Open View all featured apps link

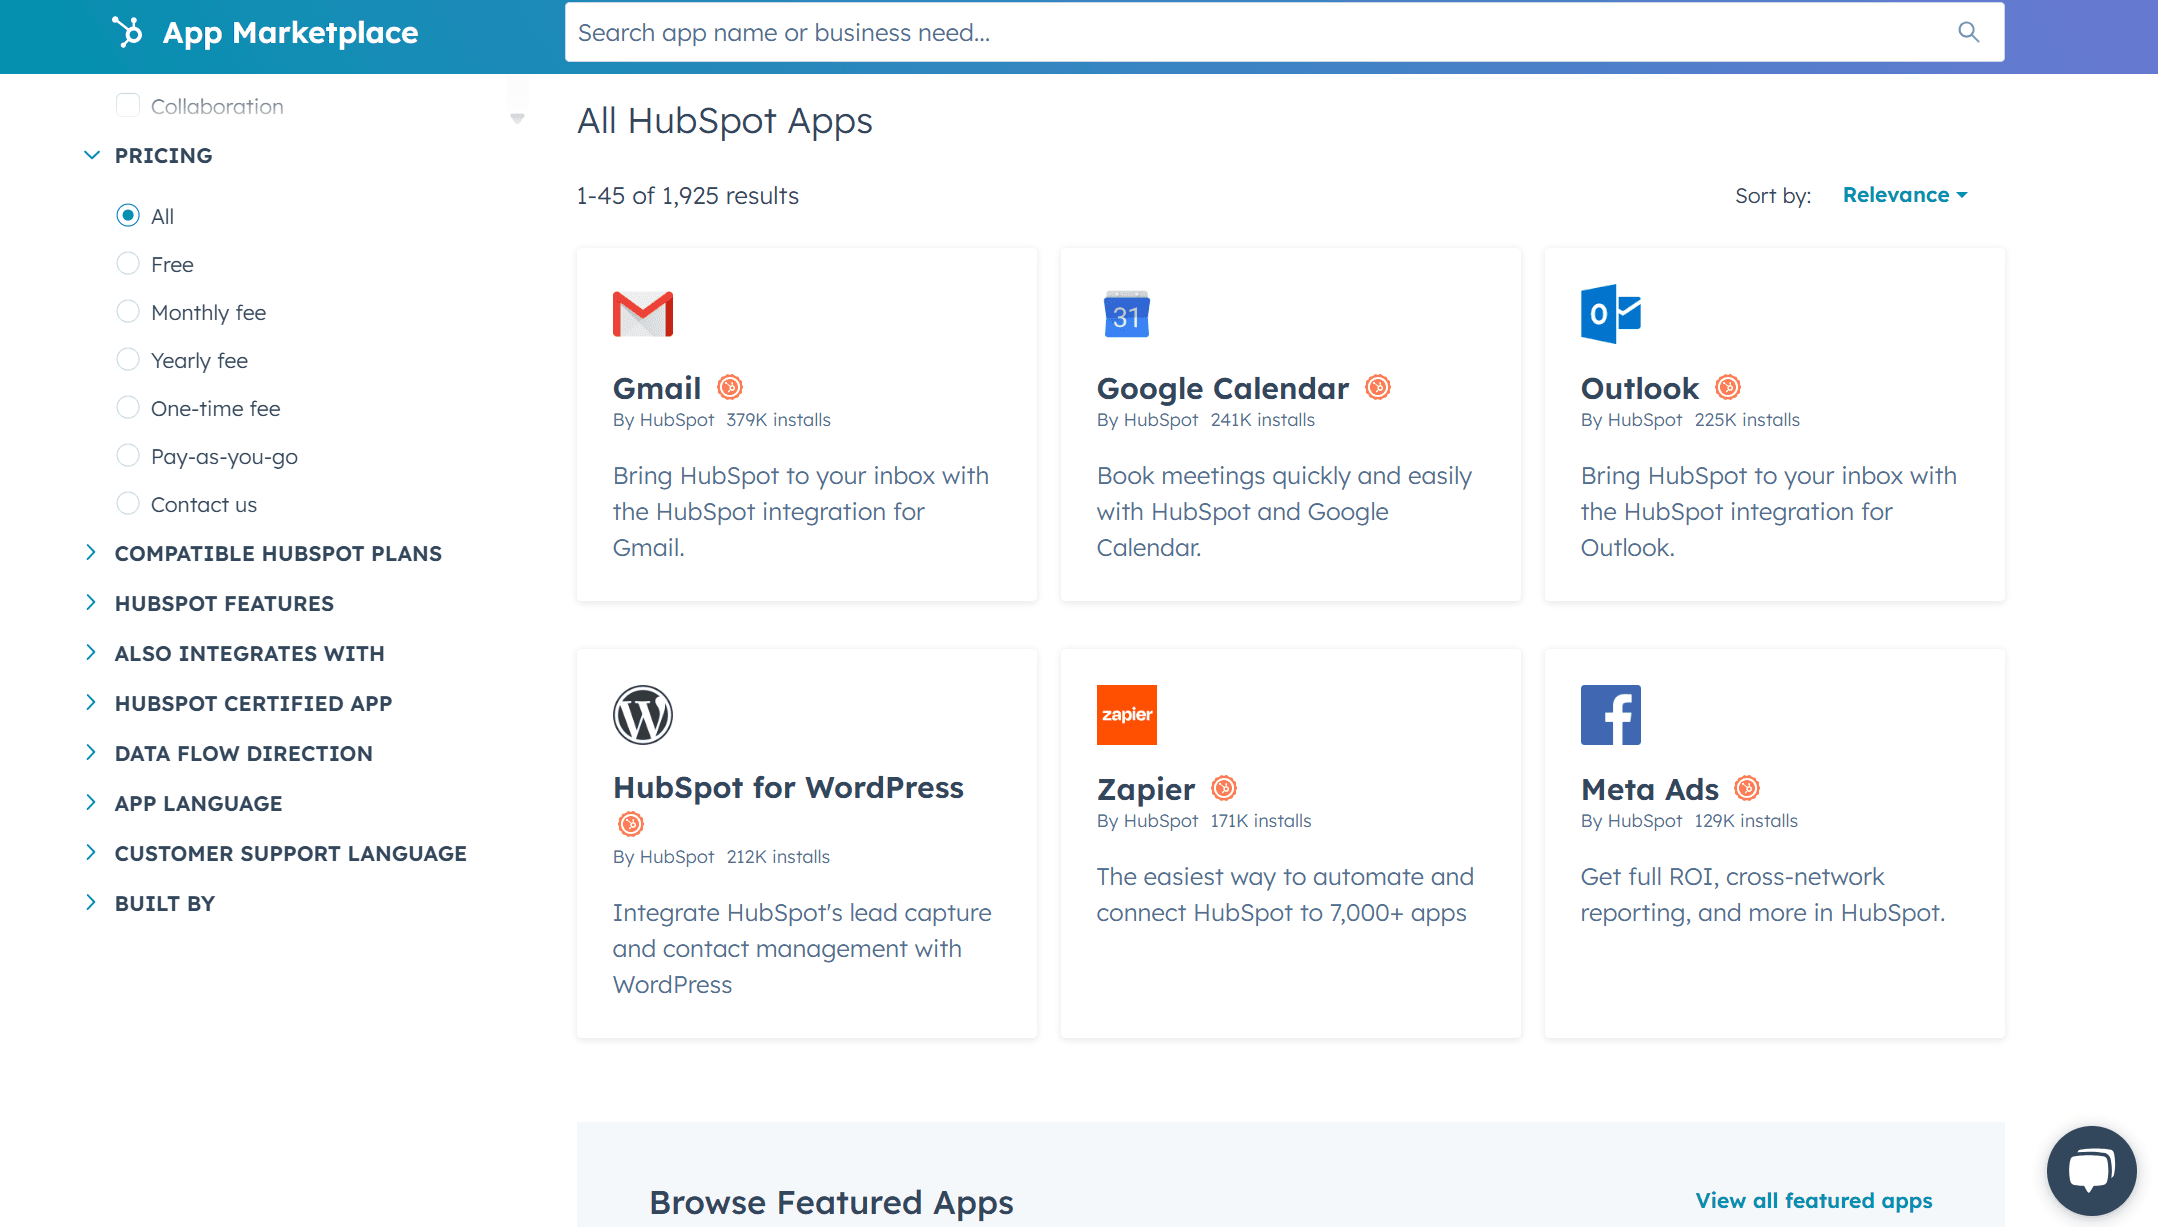click(x=1813, y=1200)
